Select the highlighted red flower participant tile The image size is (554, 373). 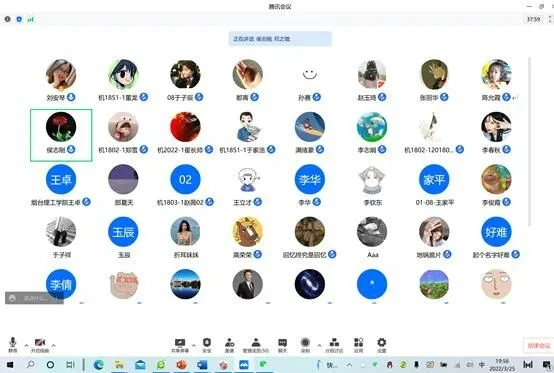[61, 135]
